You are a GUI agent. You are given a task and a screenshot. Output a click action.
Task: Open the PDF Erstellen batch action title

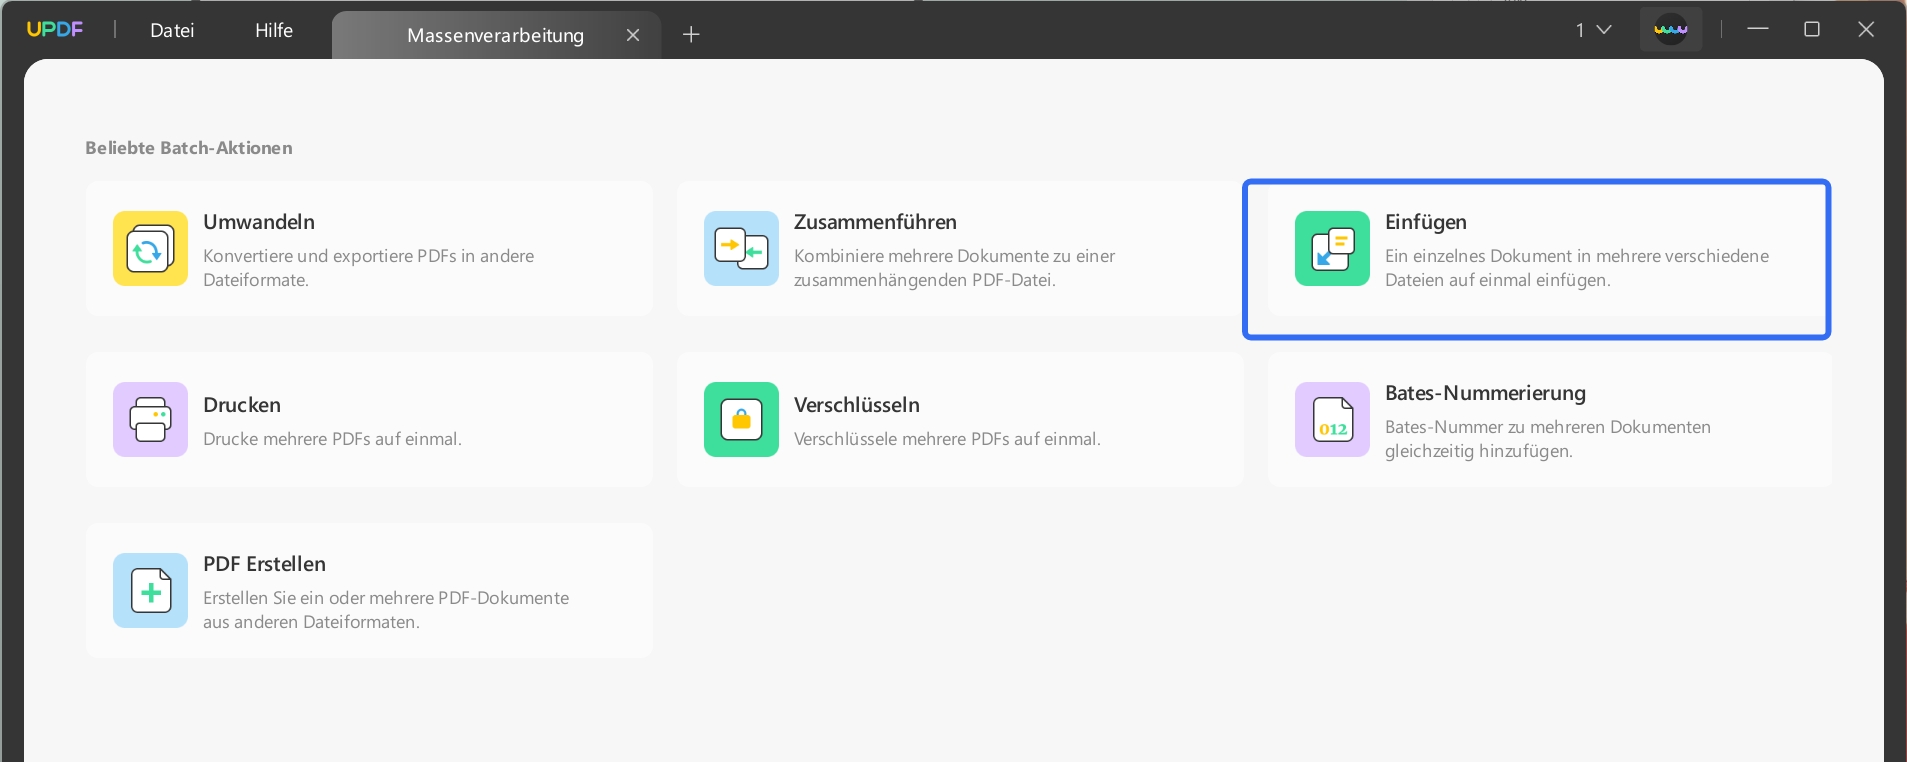click(264, 564)
